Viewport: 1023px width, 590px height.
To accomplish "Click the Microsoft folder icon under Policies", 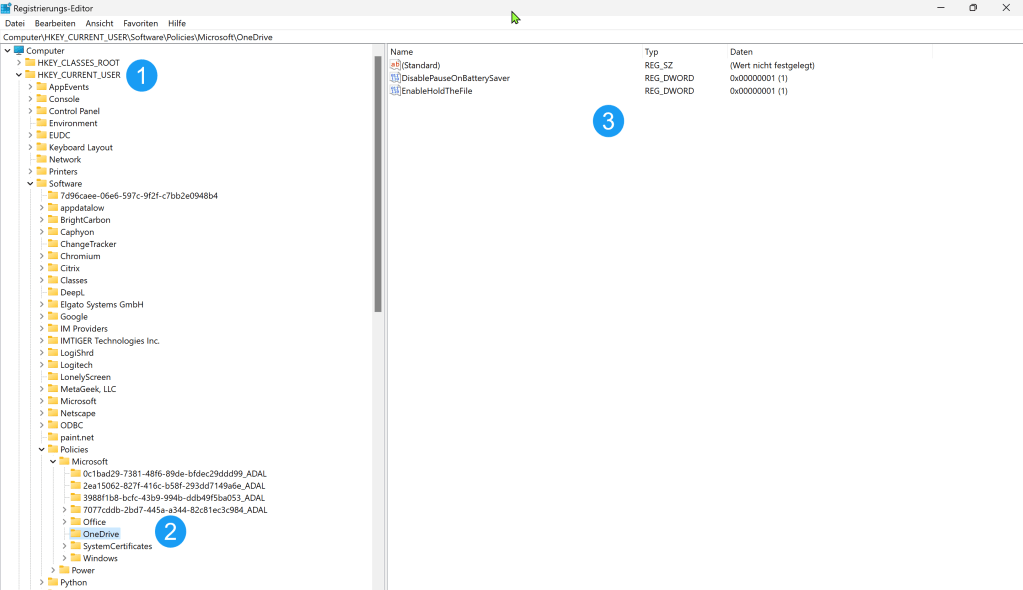I will click(63, 461).
